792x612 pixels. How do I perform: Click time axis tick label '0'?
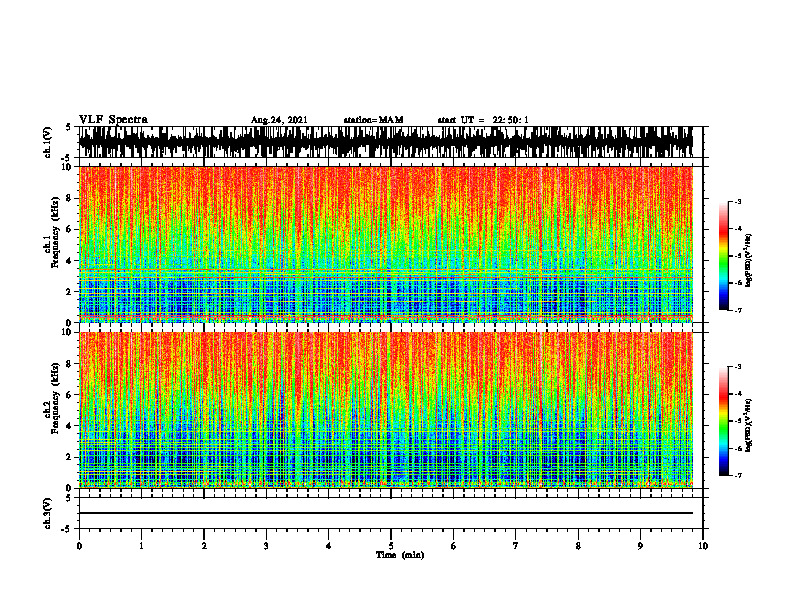pos(79,546)
